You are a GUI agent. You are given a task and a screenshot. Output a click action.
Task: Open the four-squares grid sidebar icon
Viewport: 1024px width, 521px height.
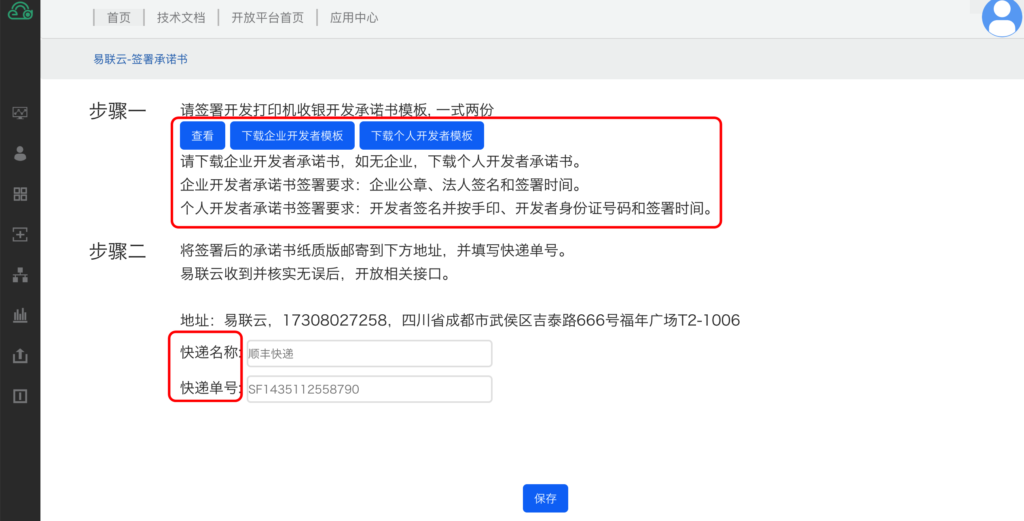click(x=20, y=194)
